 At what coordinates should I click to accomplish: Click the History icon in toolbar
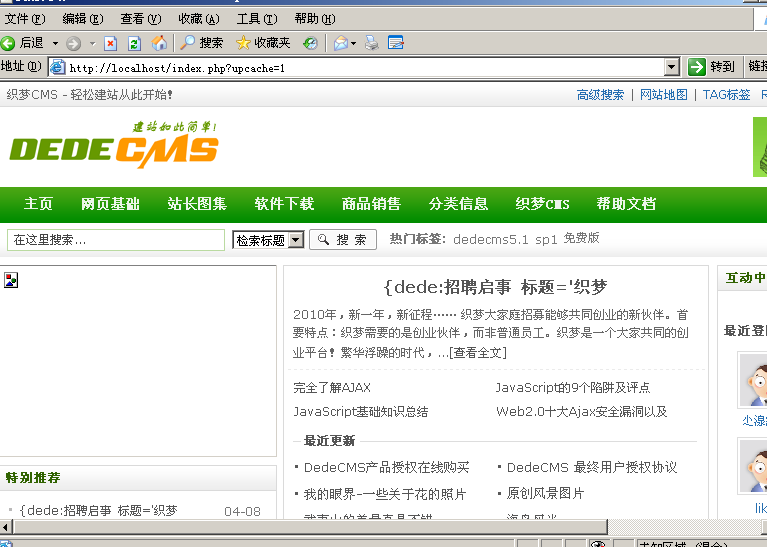click(x=310, y=44)
